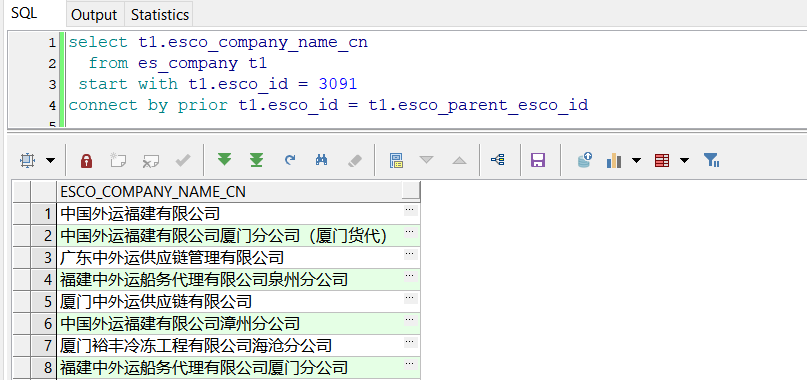Click the red lock Edit data icon
Screen dimensions: 807x380
(x=86, y=161)
